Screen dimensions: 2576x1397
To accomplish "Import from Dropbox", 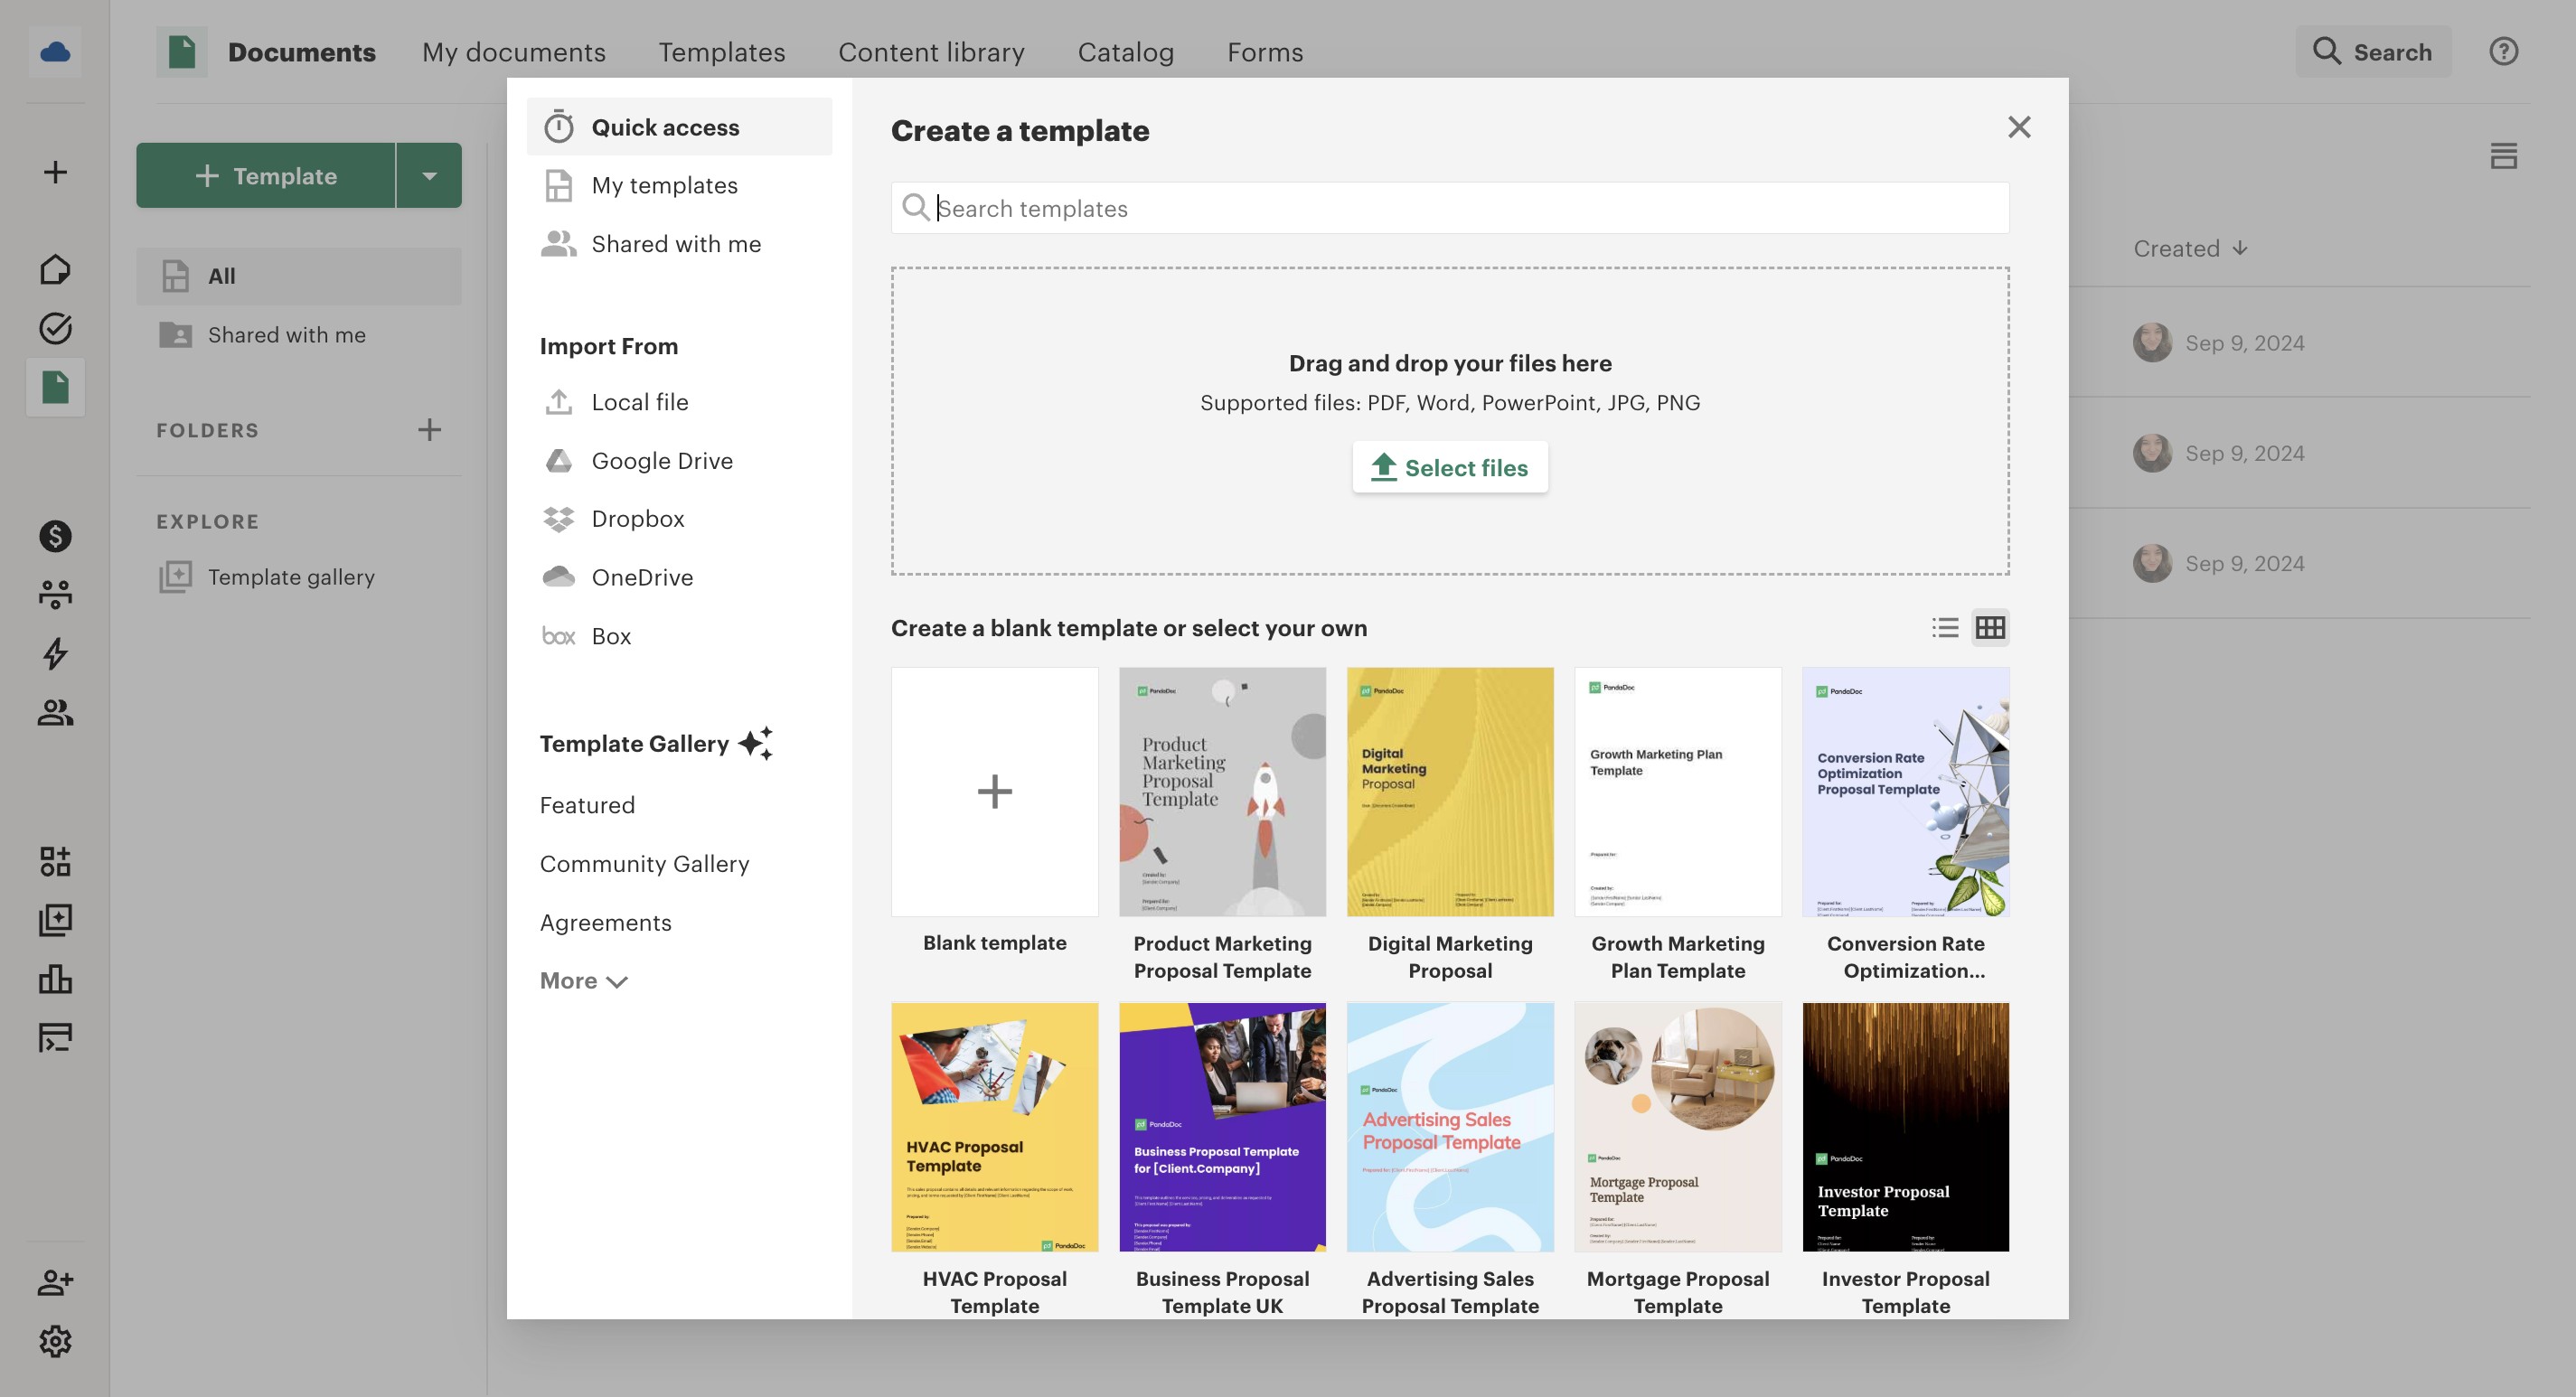I will 637,518.
